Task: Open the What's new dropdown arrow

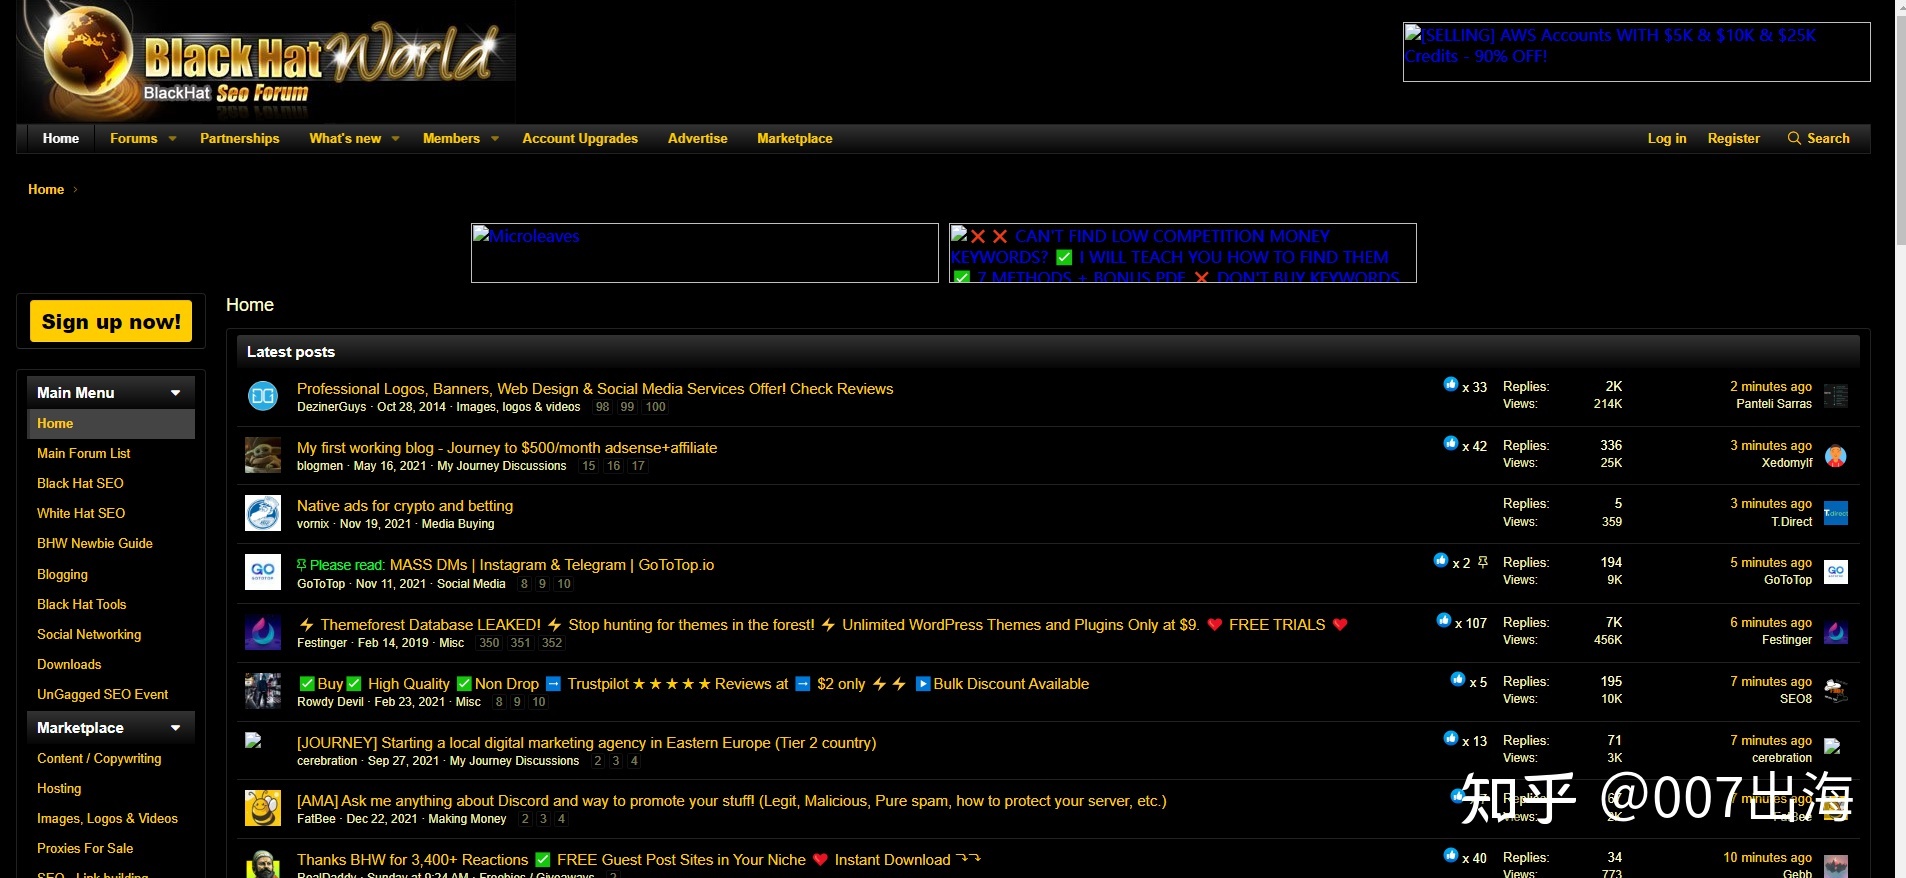Action: click(396, 138)
